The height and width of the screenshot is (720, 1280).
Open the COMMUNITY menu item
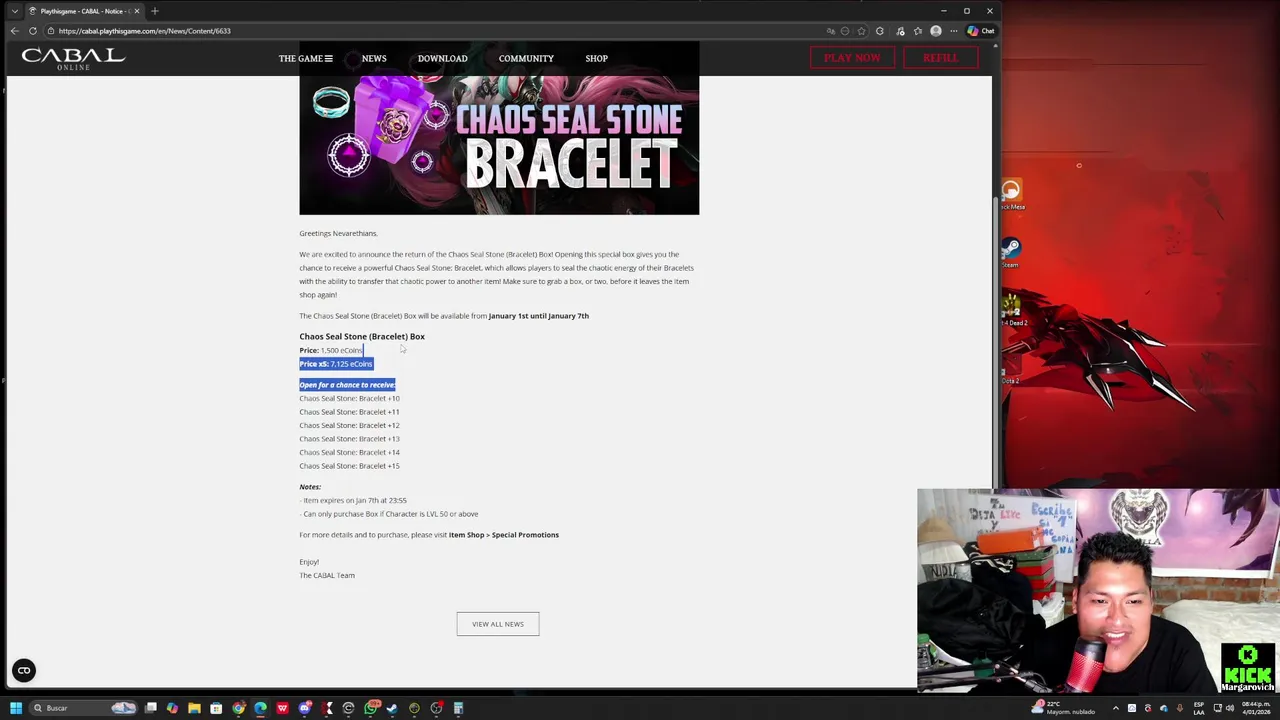(x=526, y=58)
